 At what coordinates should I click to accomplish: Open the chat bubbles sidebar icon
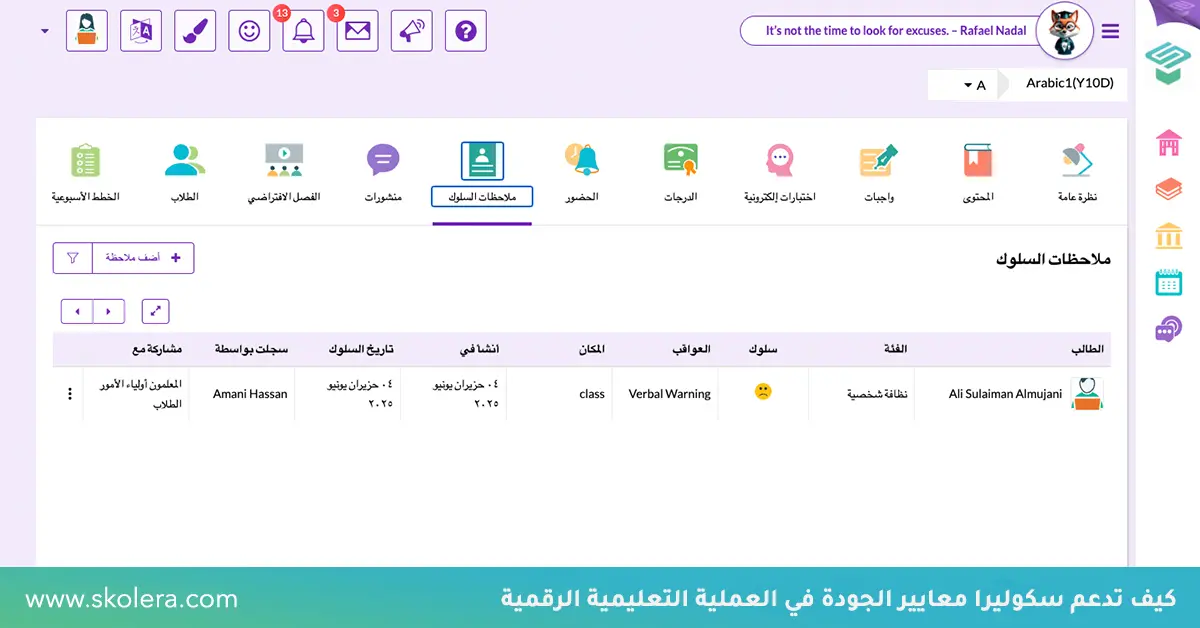(1168, 328)
